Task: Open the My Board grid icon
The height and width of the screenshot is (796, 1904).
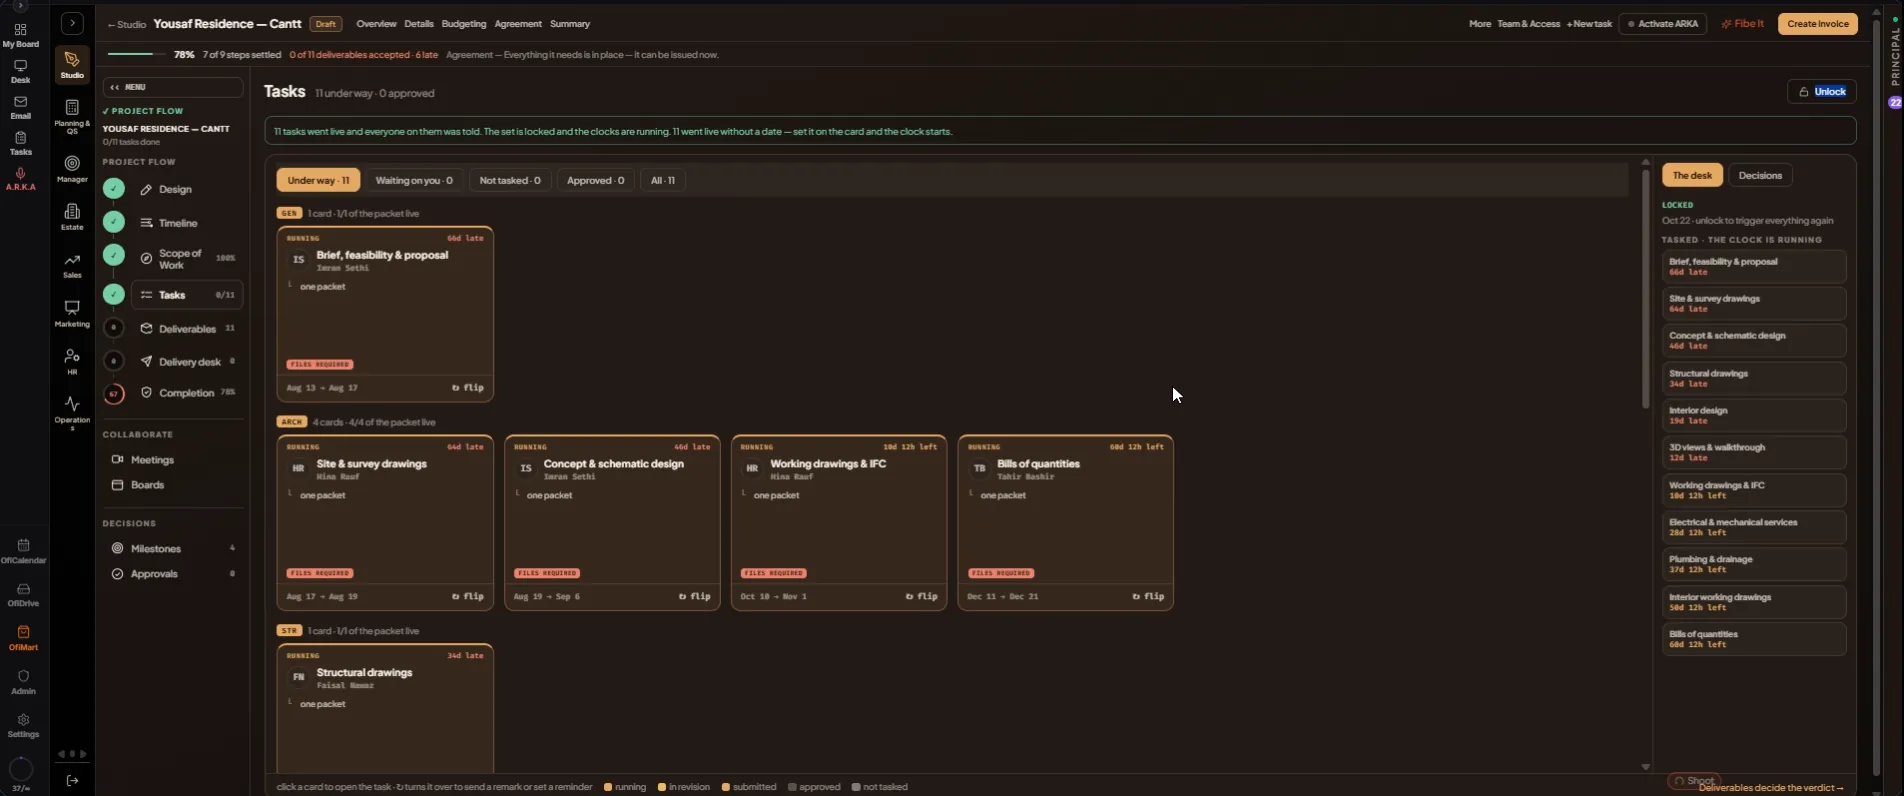Action: pos(20,30)
